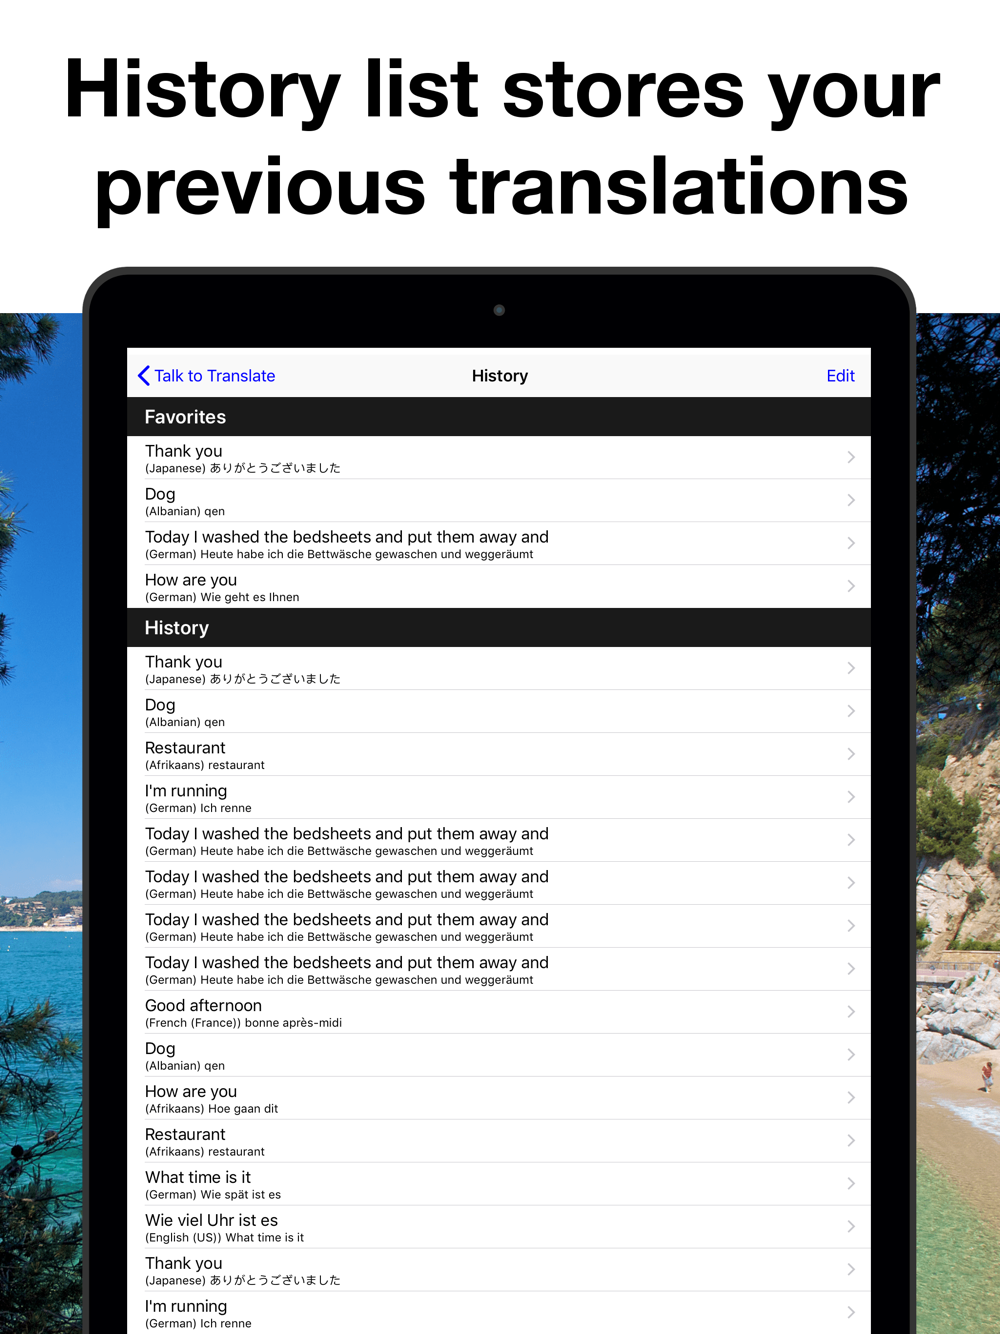Open favorite 'How are you' German entry
Image resolution: width=1000 pixels, height=1334 pixels.
[x=499, y=587]
